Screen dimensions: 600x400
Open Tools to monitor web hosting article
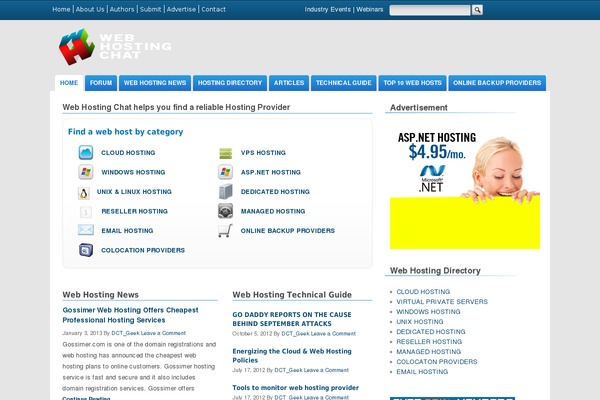tap(295, 388)
